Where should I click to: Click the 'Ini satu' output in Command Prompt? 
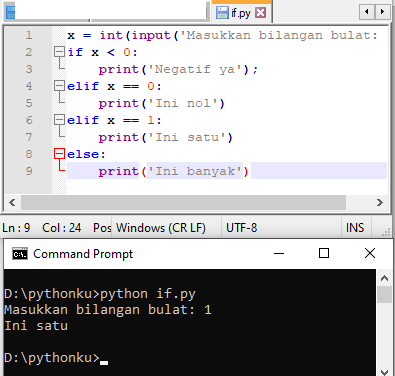[x=36, y=326]
